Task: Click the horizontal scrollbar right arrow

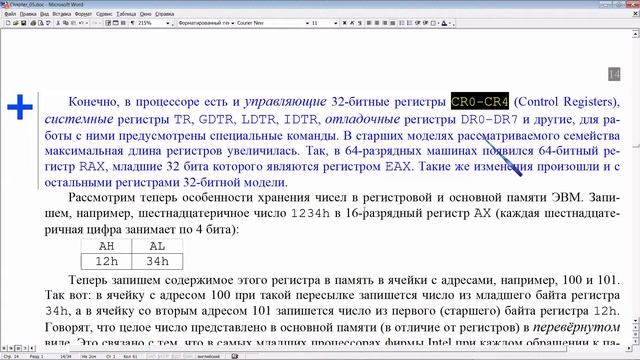Action: point(629,348)
